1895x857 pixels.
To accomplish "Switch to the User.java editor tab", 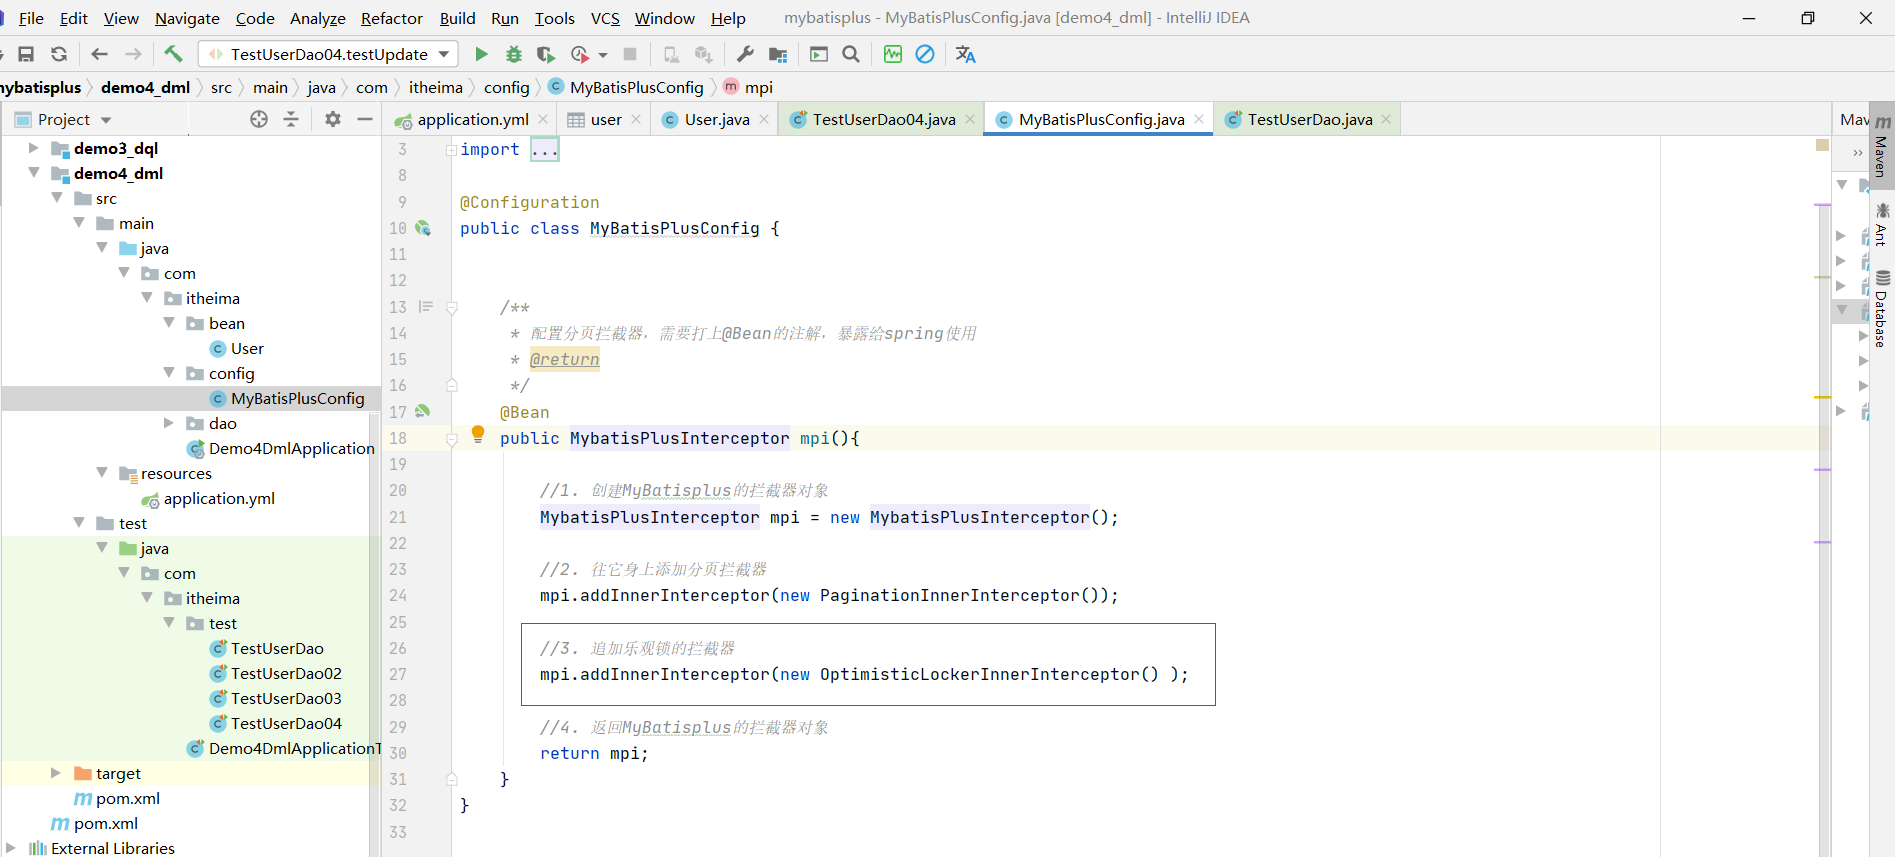I will coord(716,119).
